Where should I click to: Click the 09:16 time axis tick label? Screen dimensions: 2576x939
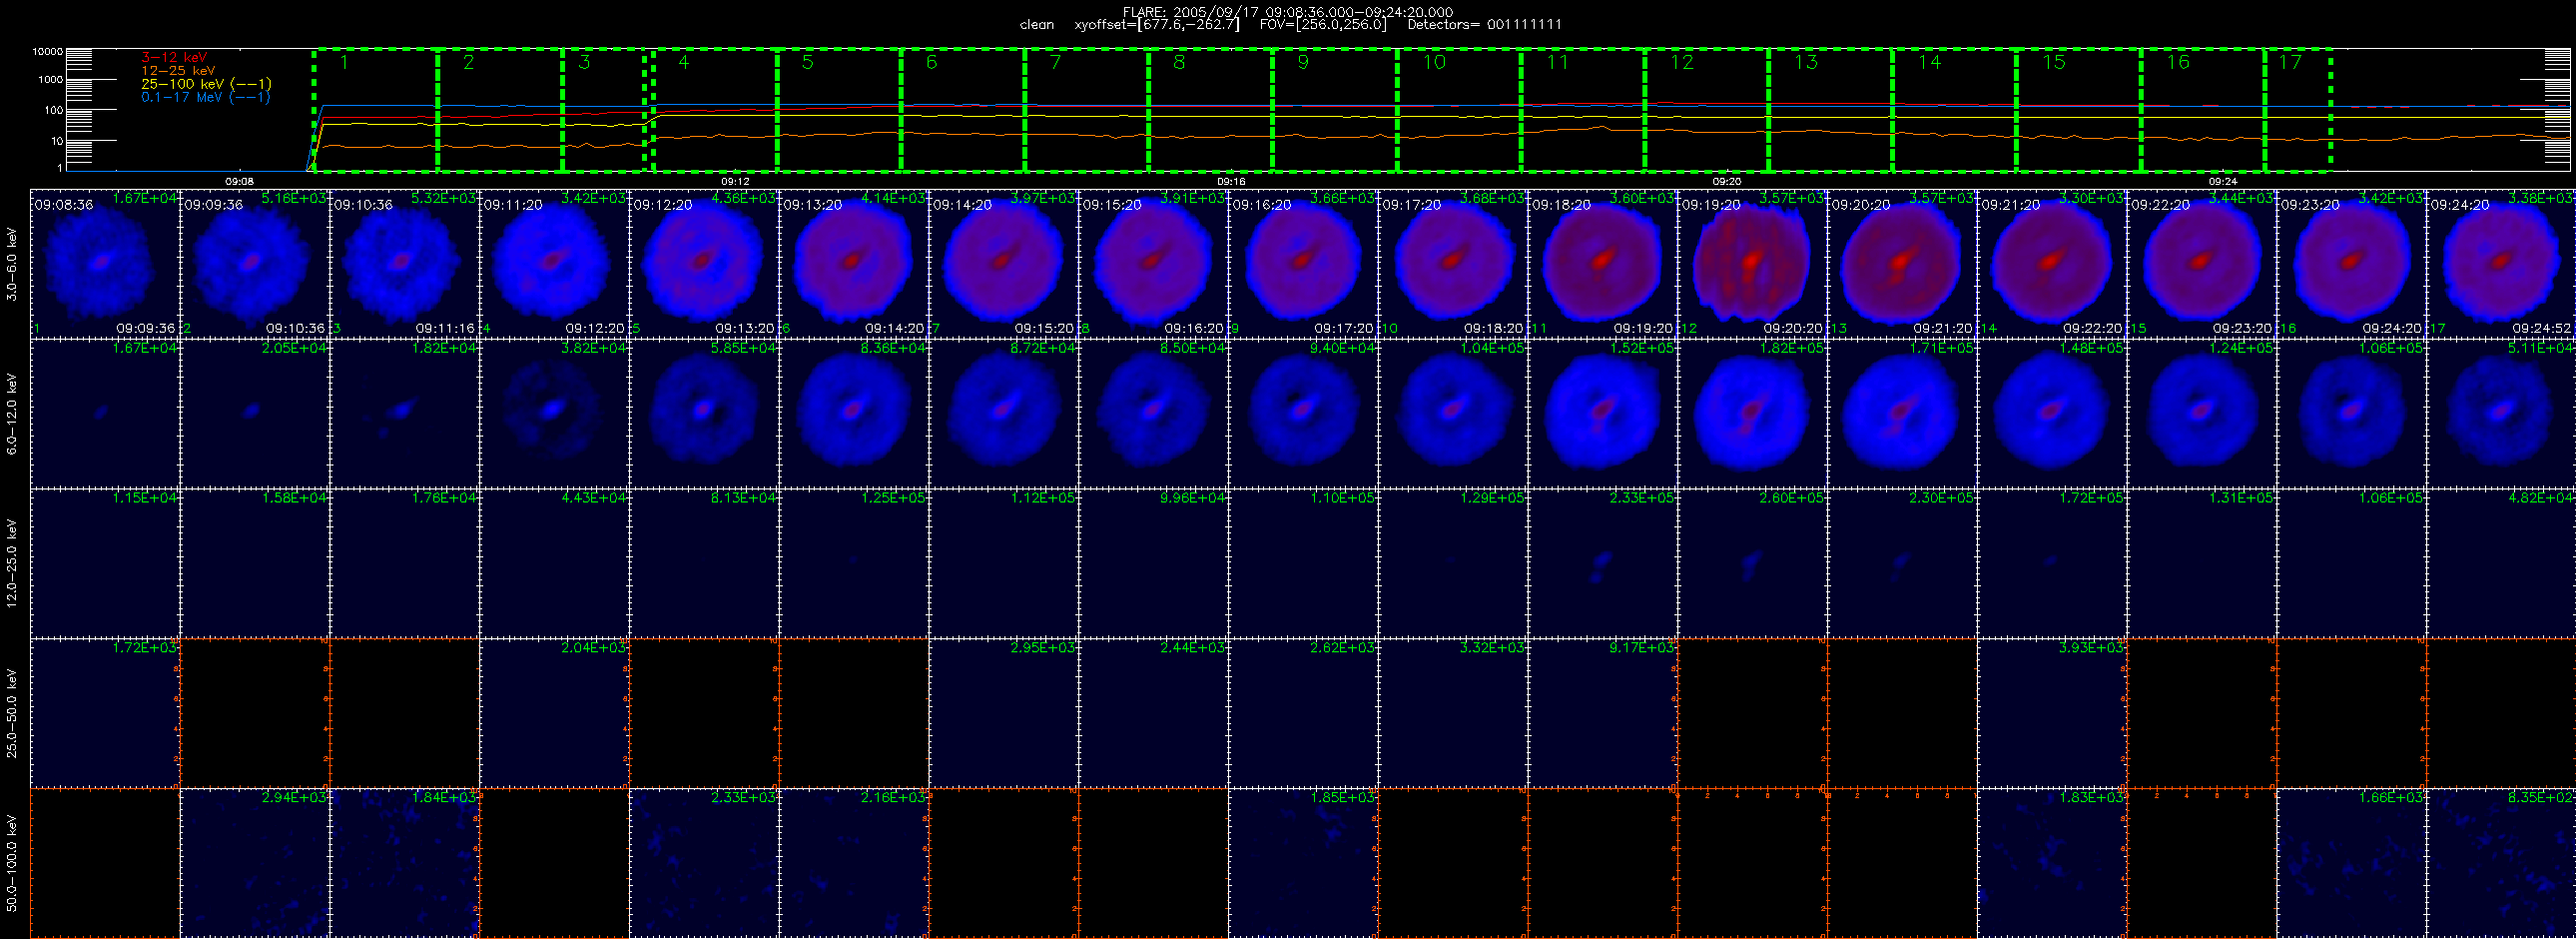click(1231, 181)
